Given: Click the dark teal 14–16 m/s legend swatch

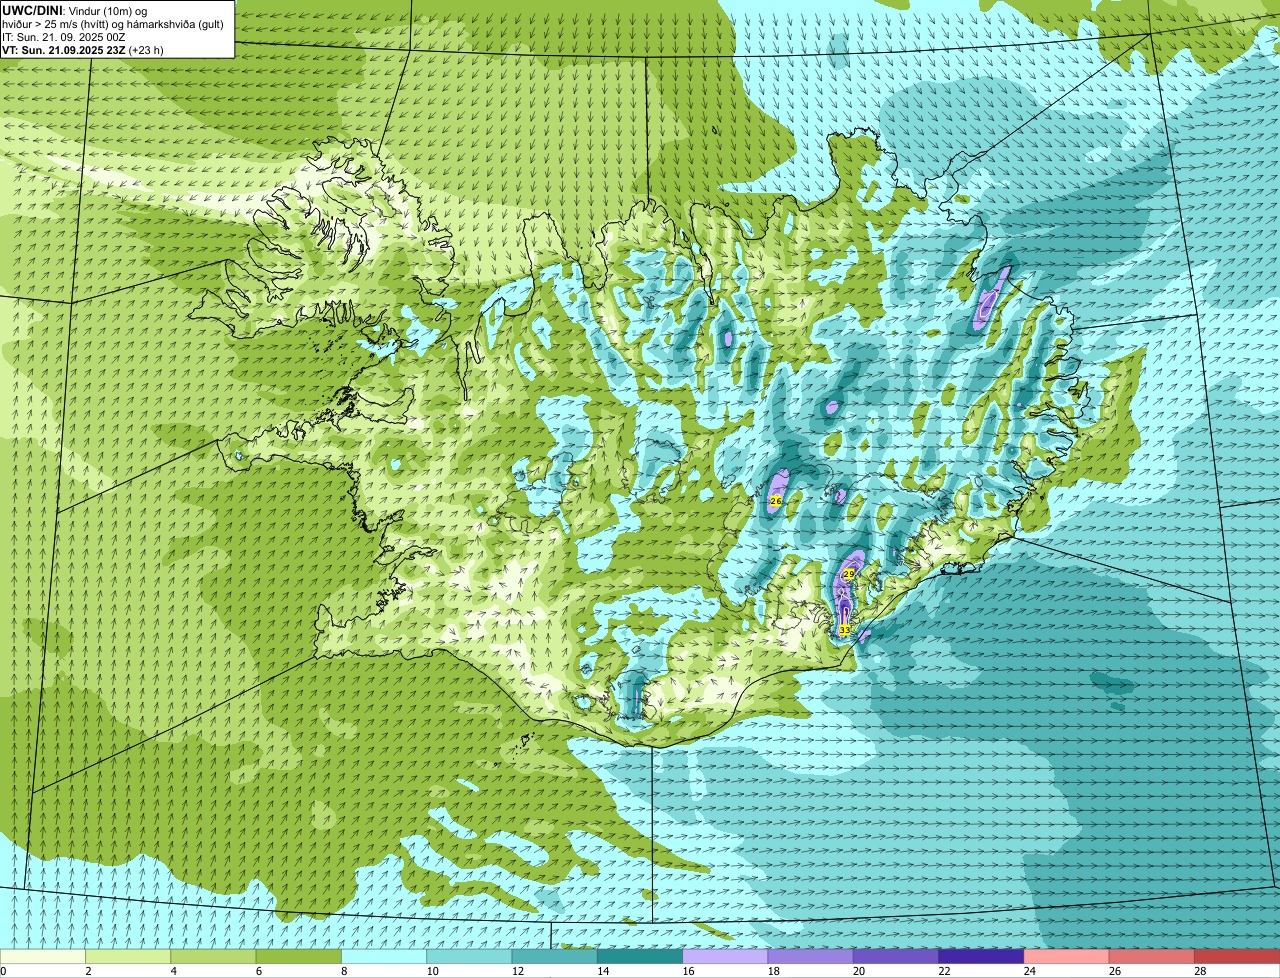Looking at the screenshot, I should point(640,957).
